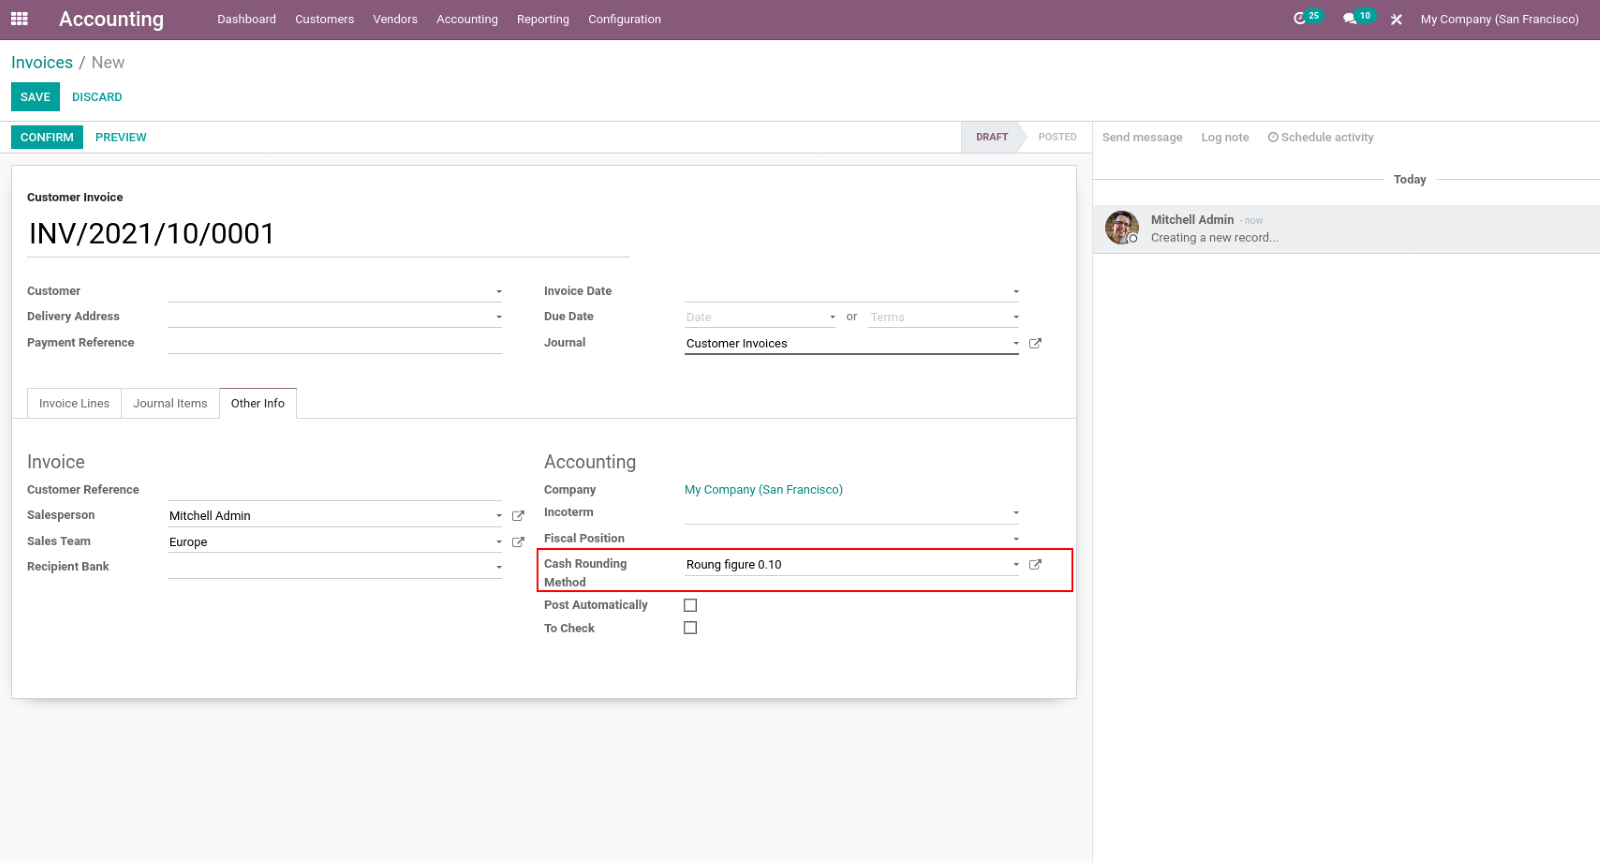Click Send message in the chatter

(x=1142, y=137)
